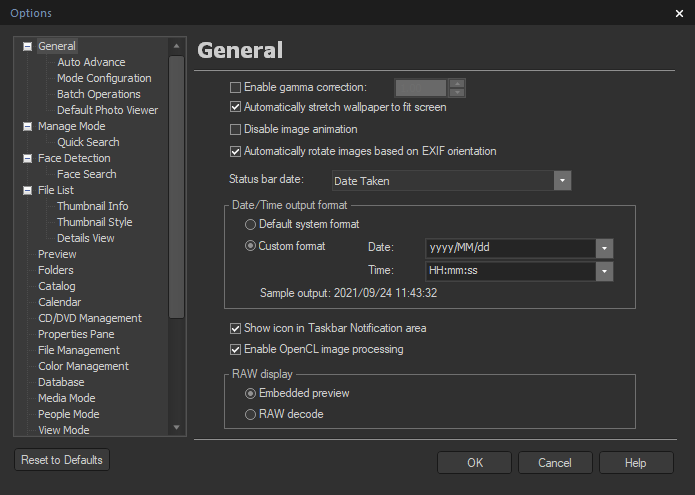Viewport: 695px width, 495px height.
Task: Open Calendar options page
Action: [59, 302]
